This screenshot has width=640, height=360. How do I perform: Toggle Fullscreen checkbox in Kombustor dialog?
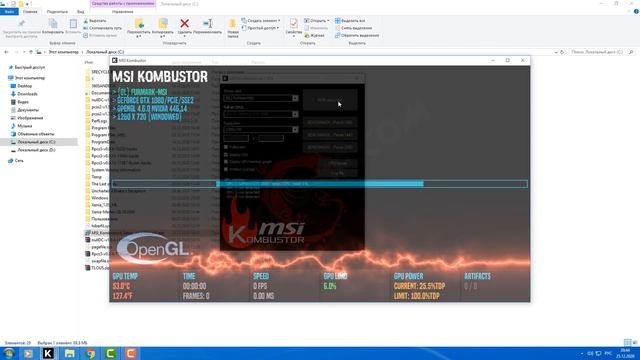pos(226,147)
